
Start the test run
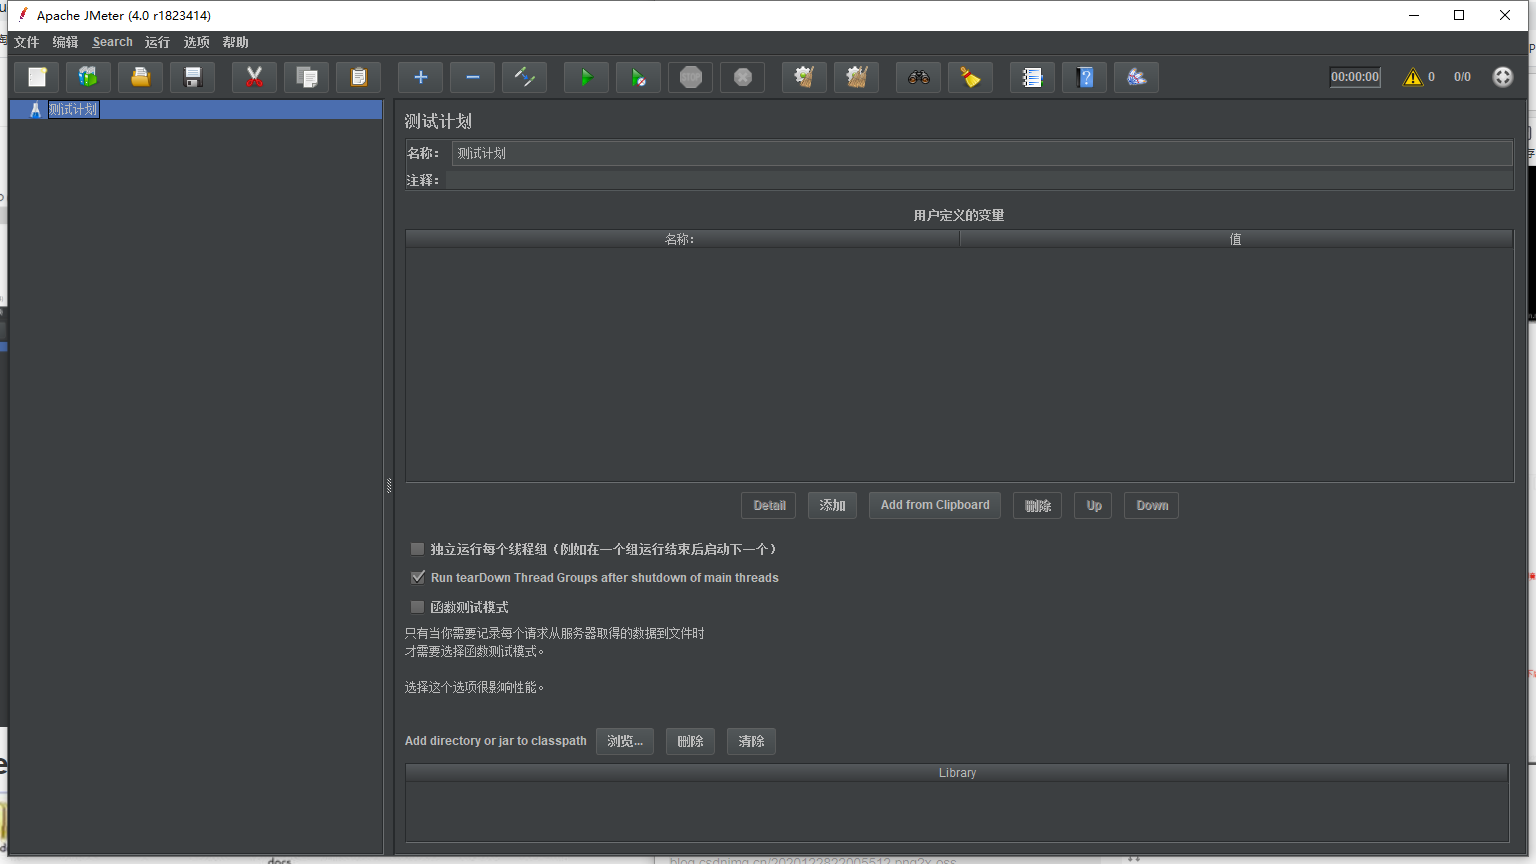[x=586, y=77]
